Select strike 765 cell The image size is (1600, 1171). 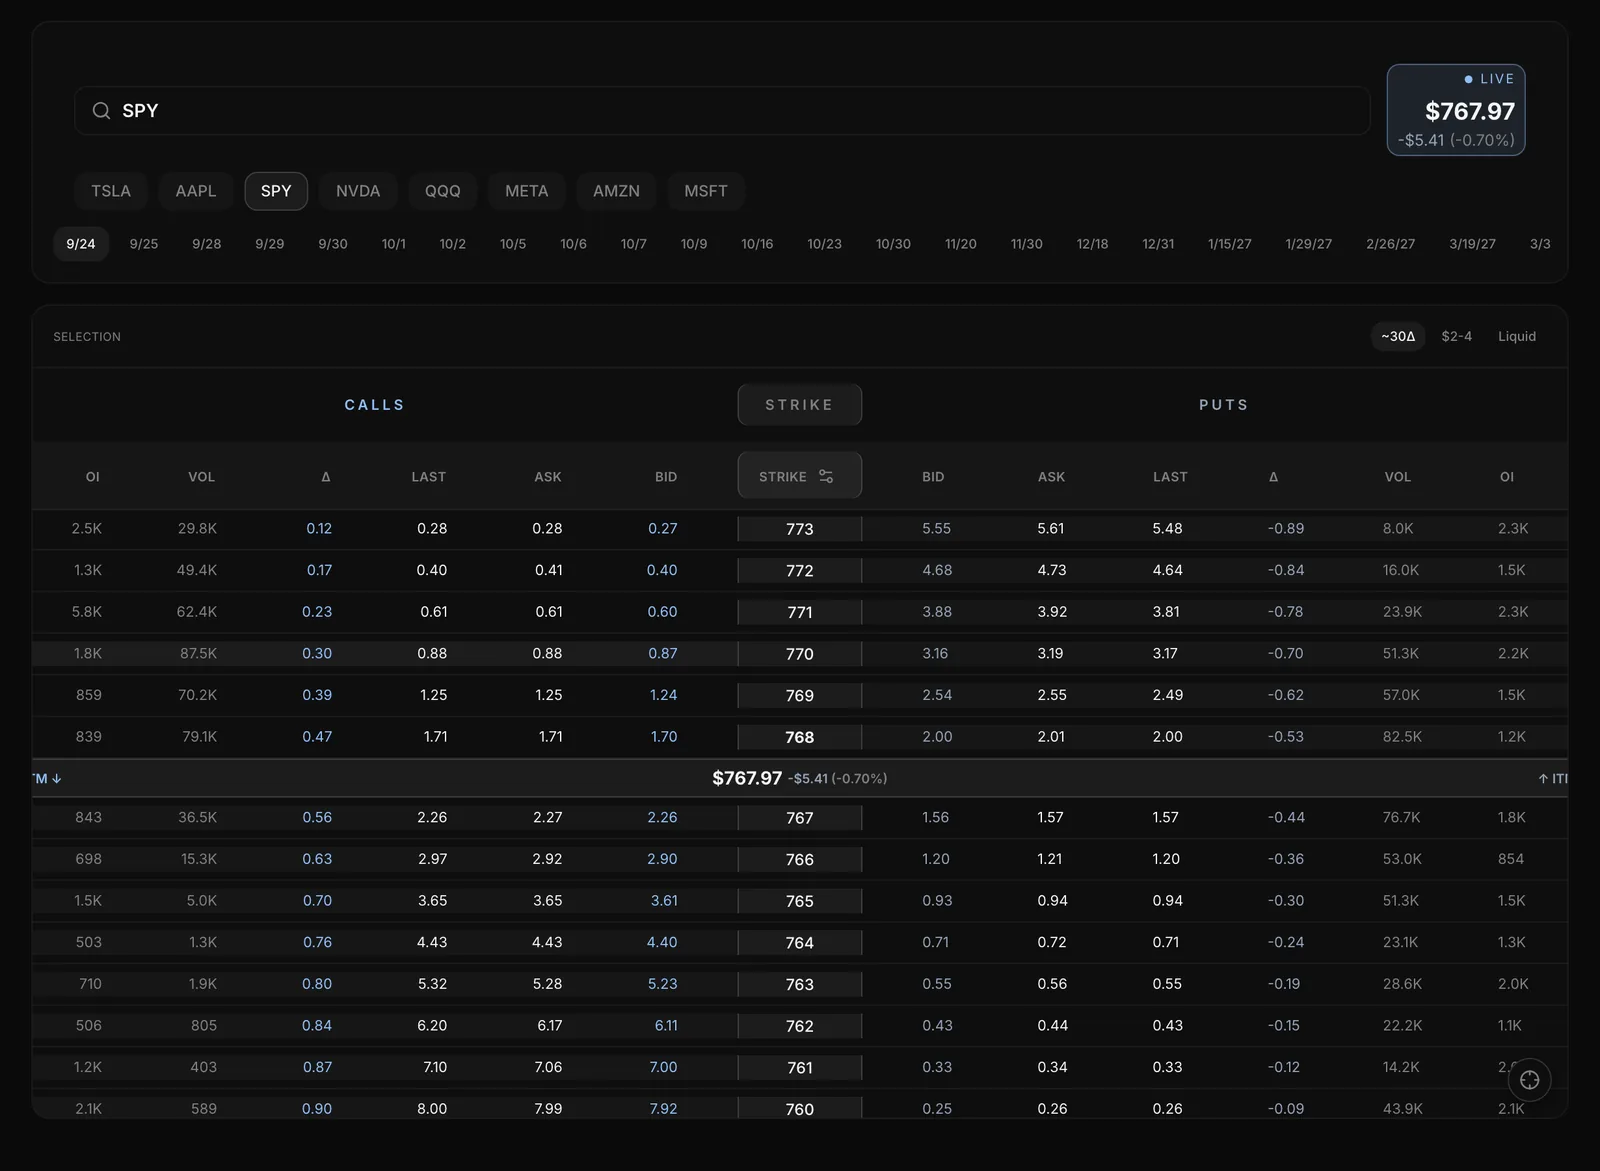800,901
